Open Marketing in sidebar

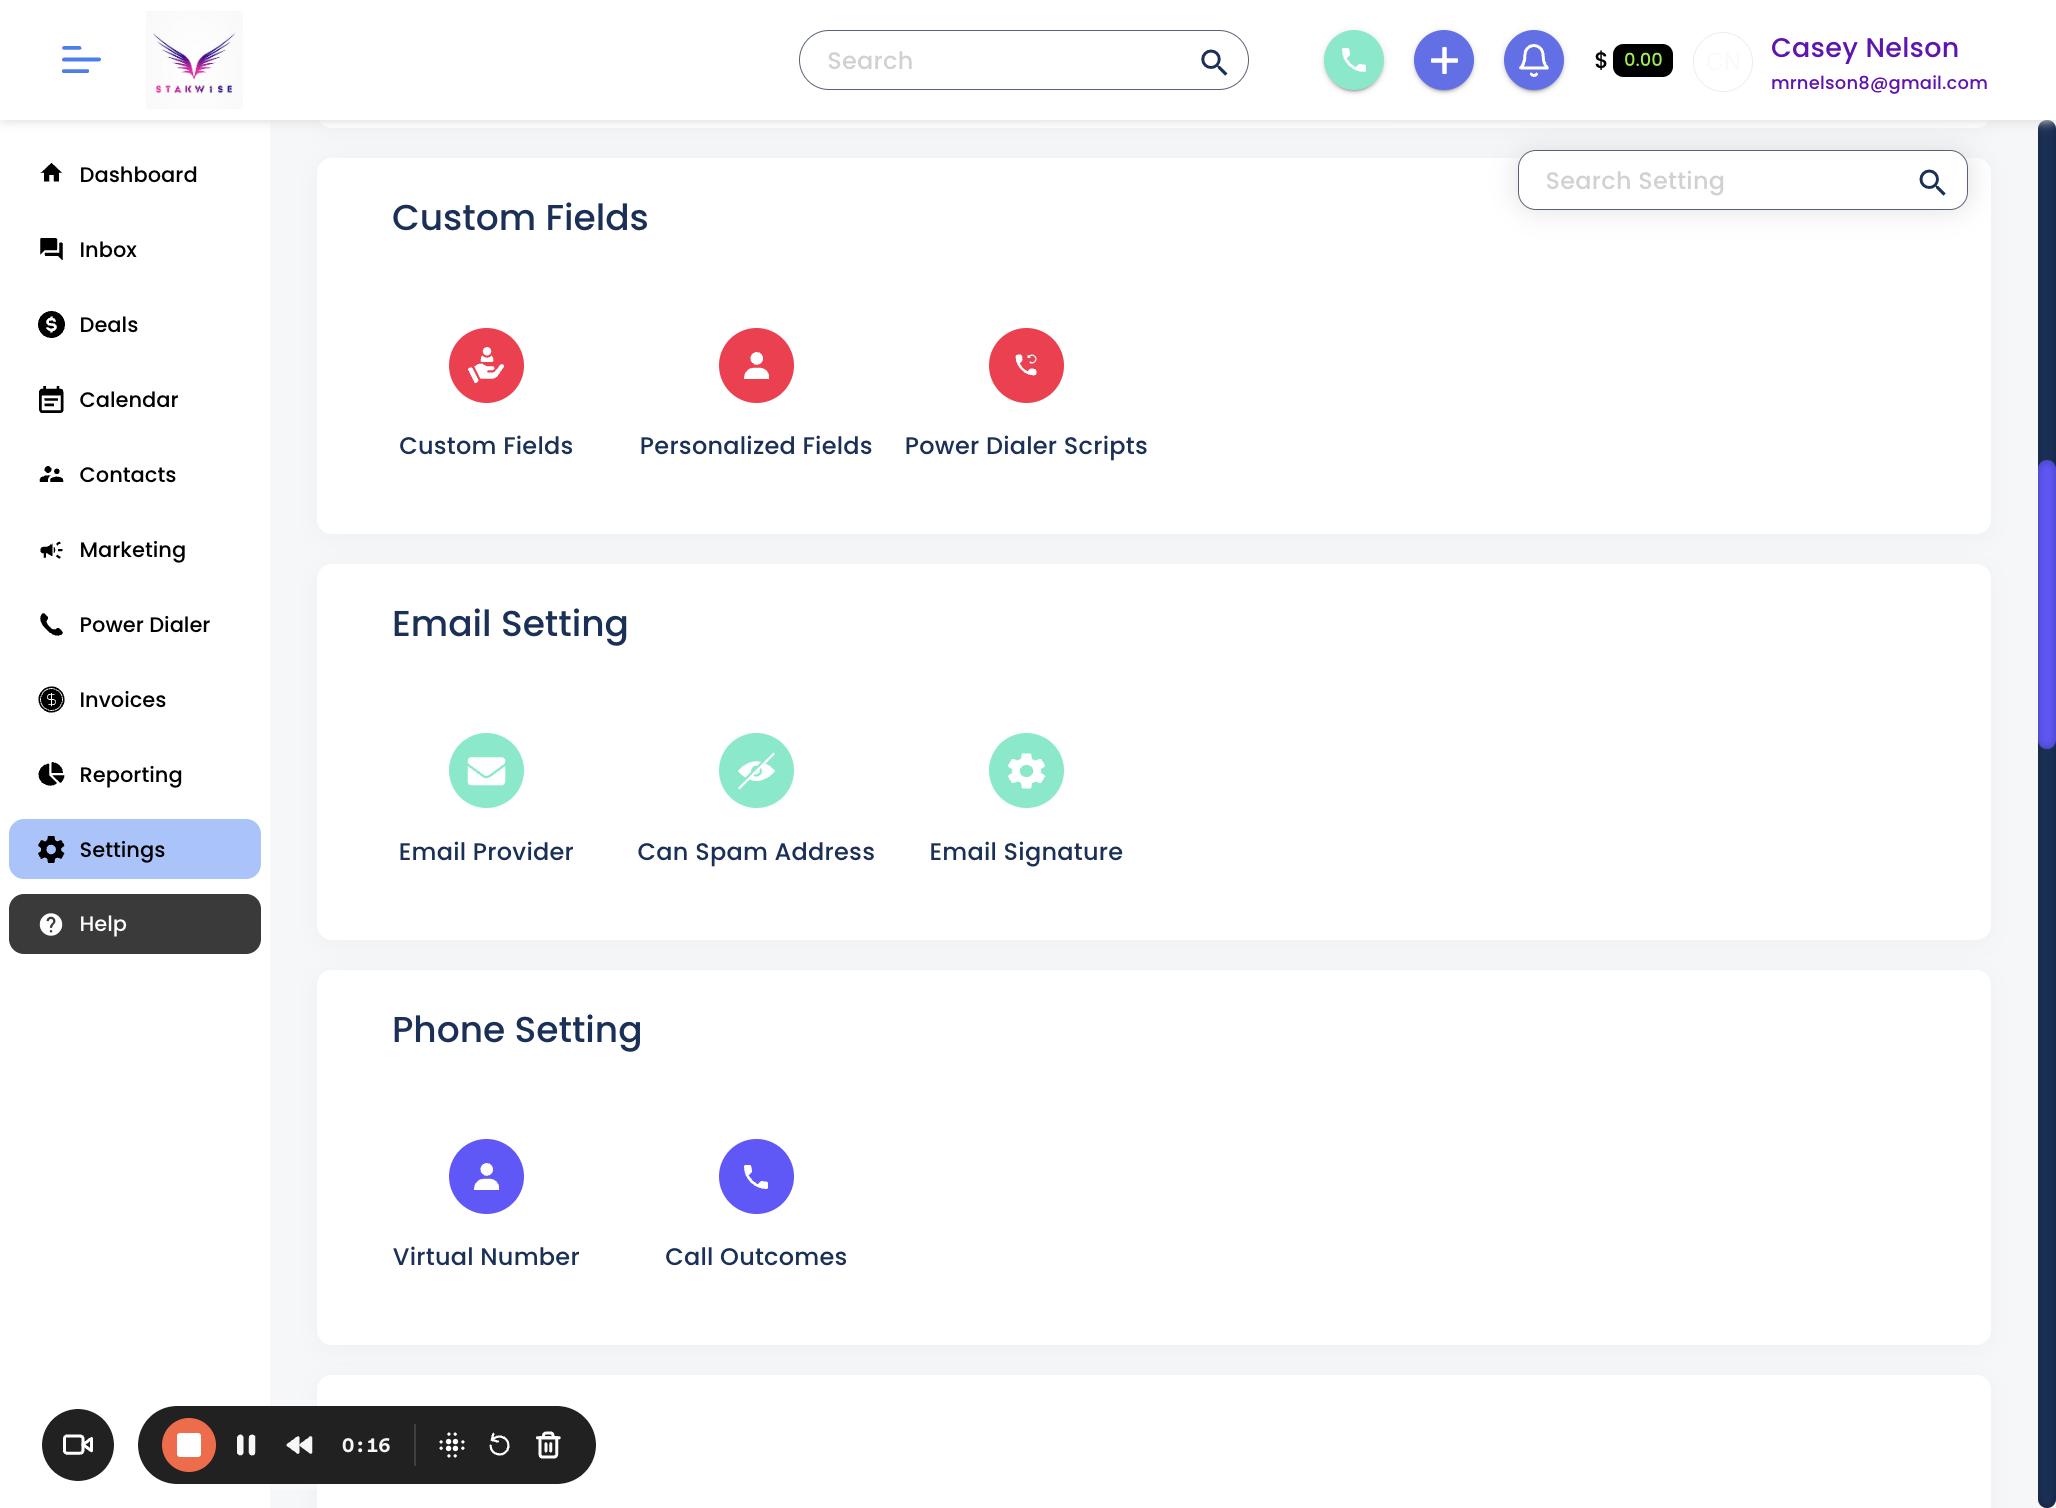coord(135,549)
